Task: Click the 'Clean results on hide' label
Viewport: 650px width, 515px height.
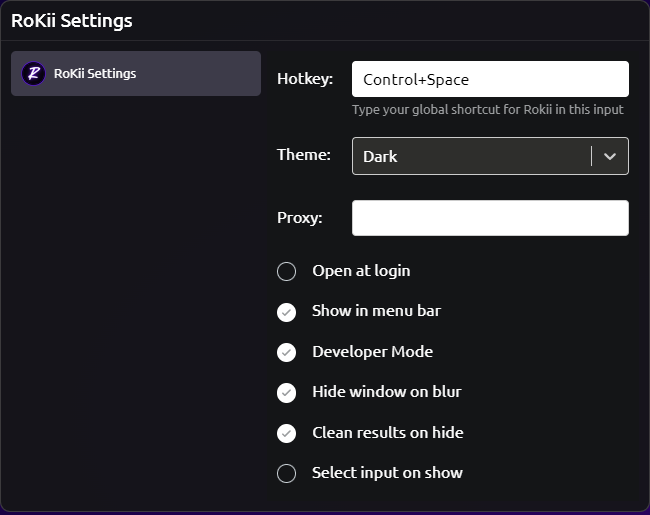Action: (x=388, y=432)
